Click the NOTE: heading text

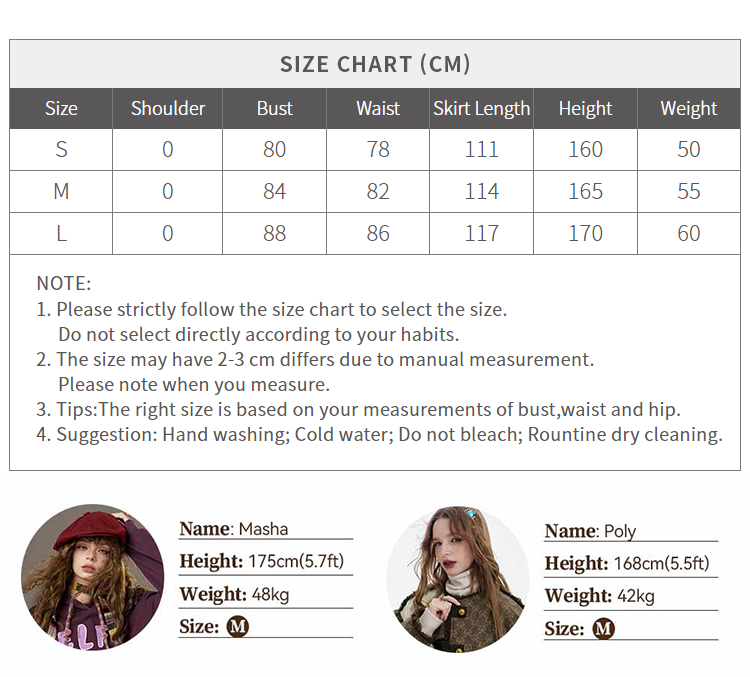pos(63,284)
